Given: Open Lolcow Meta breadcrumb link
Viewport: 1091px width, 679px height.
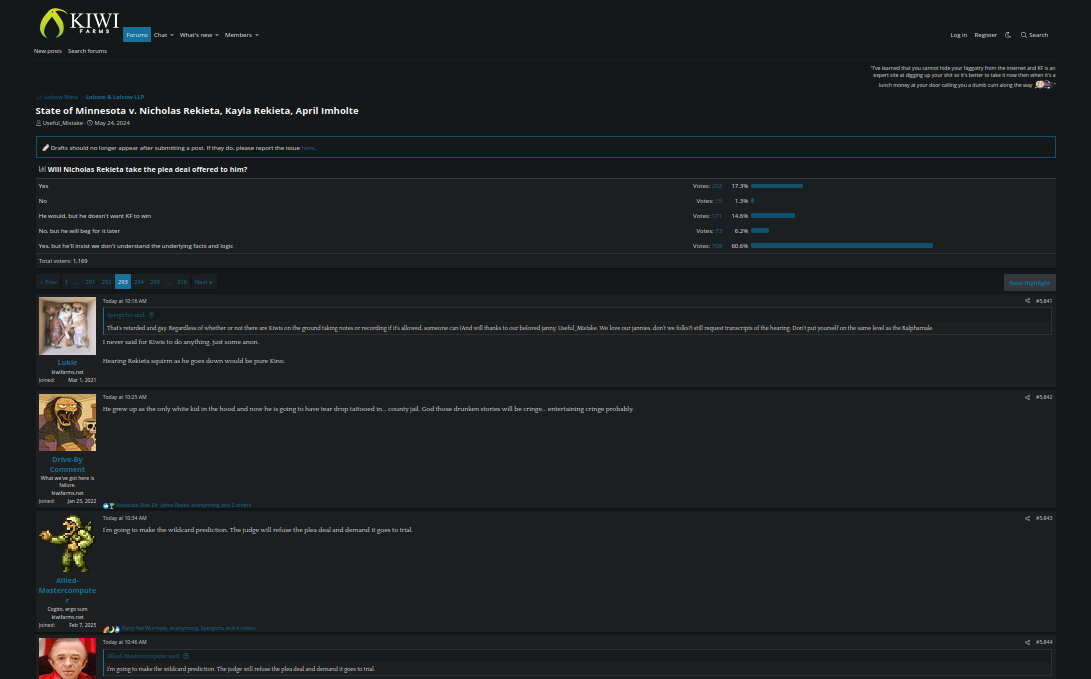Looking at the screenshot, I should 61,97.
